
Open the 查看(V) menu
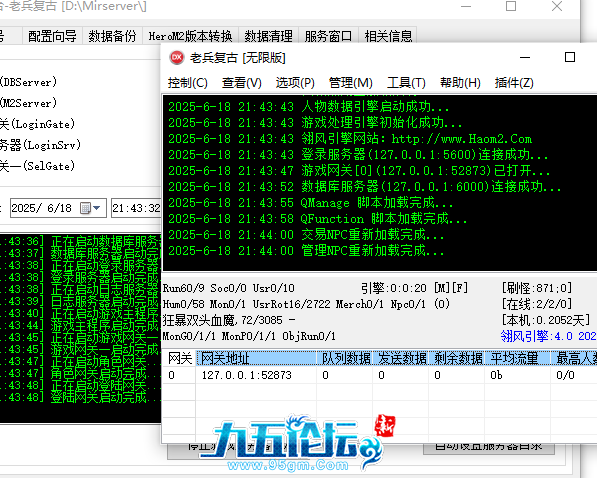point(241,83)
